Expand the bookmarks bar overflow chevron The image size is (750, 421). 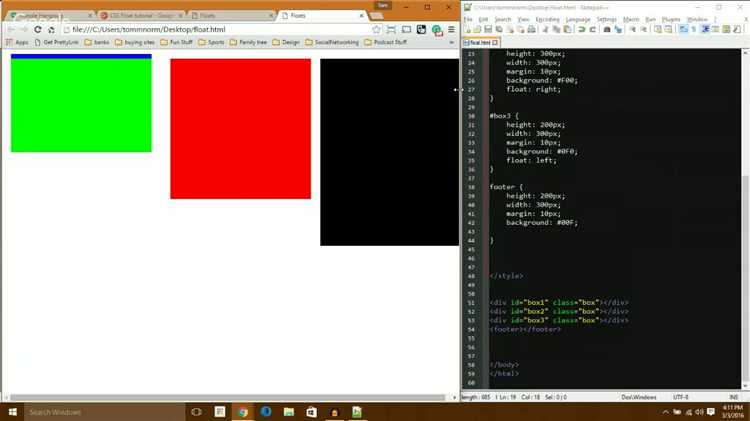[x=451, y=43]
